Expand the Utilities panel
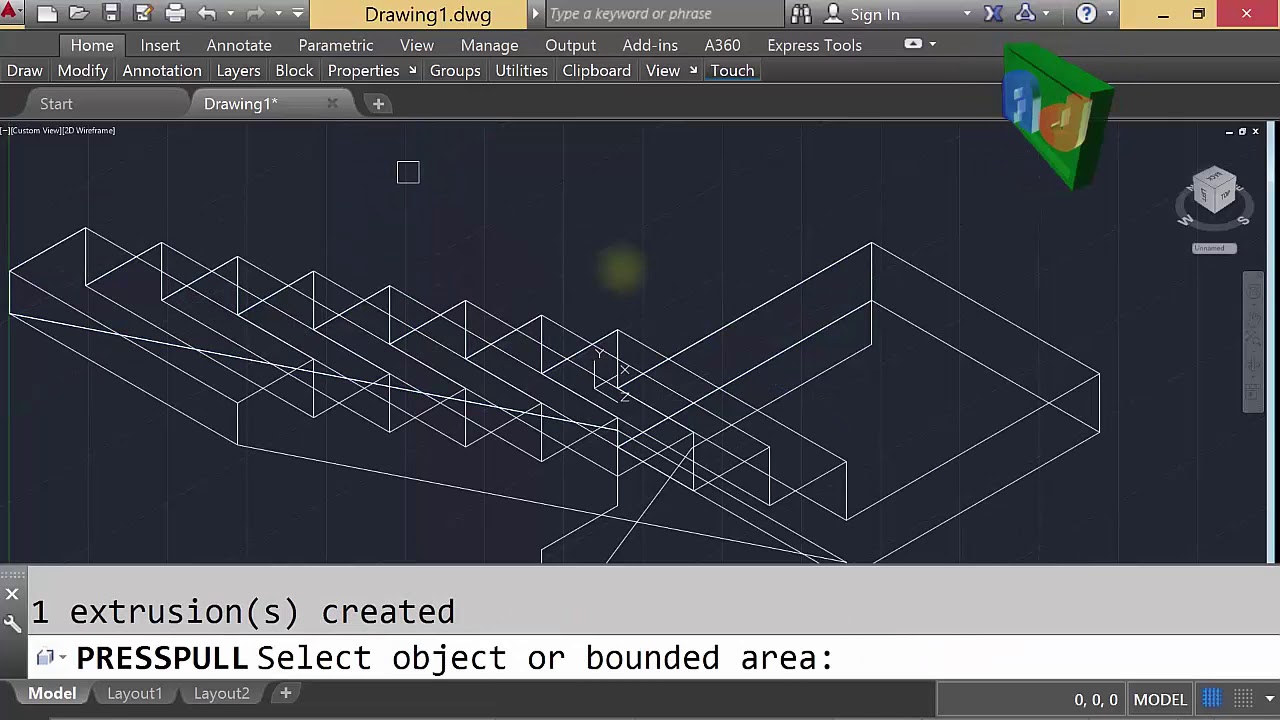Screen dimensions: 1280x720 [x=521, y=70]
